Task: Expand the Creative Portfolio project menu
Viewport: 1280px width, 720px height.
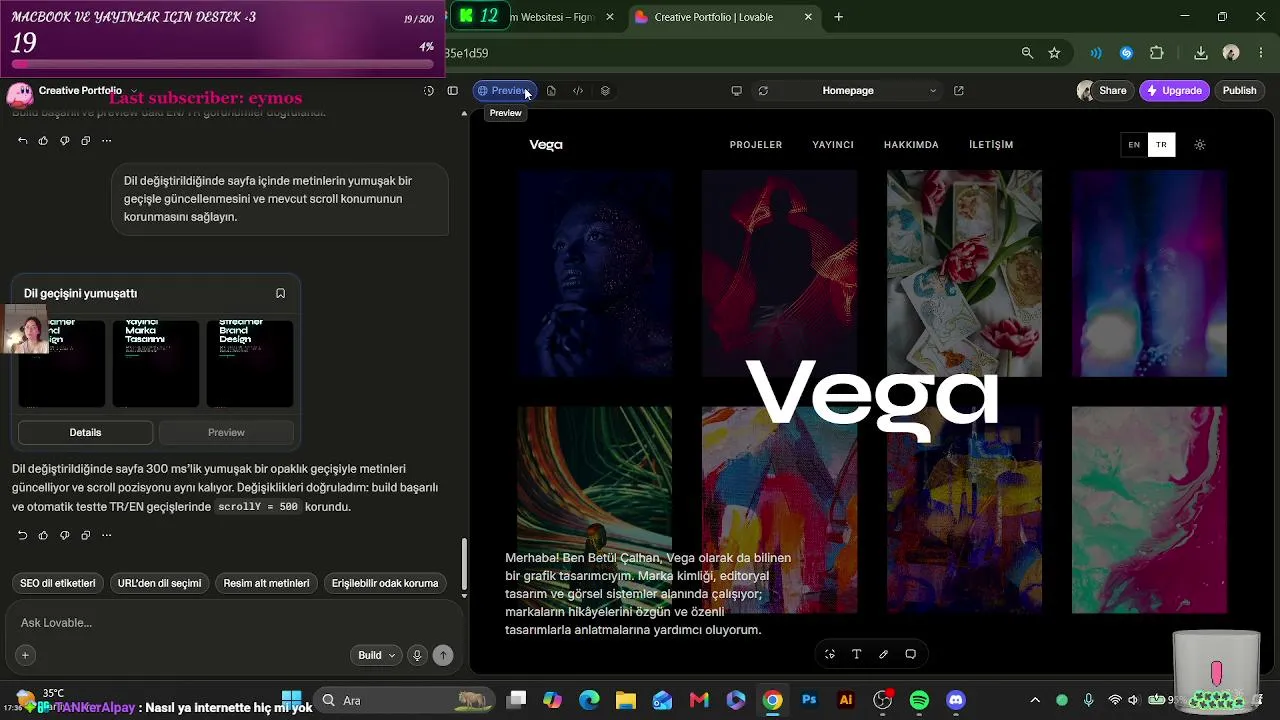Action: point(87,91)
